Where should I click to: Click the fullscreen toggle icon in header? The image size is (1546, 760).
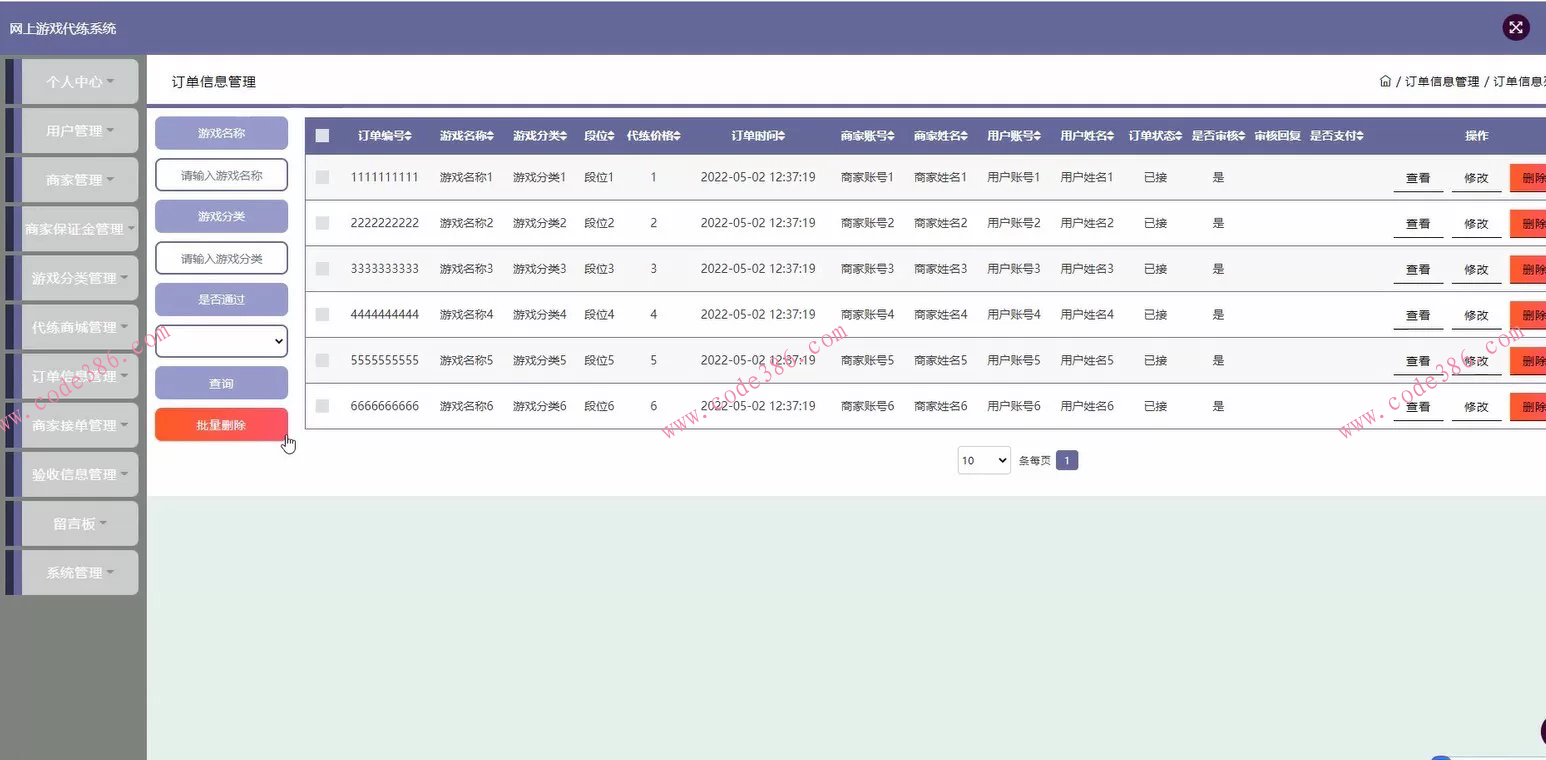click(x=1515, y=28)
